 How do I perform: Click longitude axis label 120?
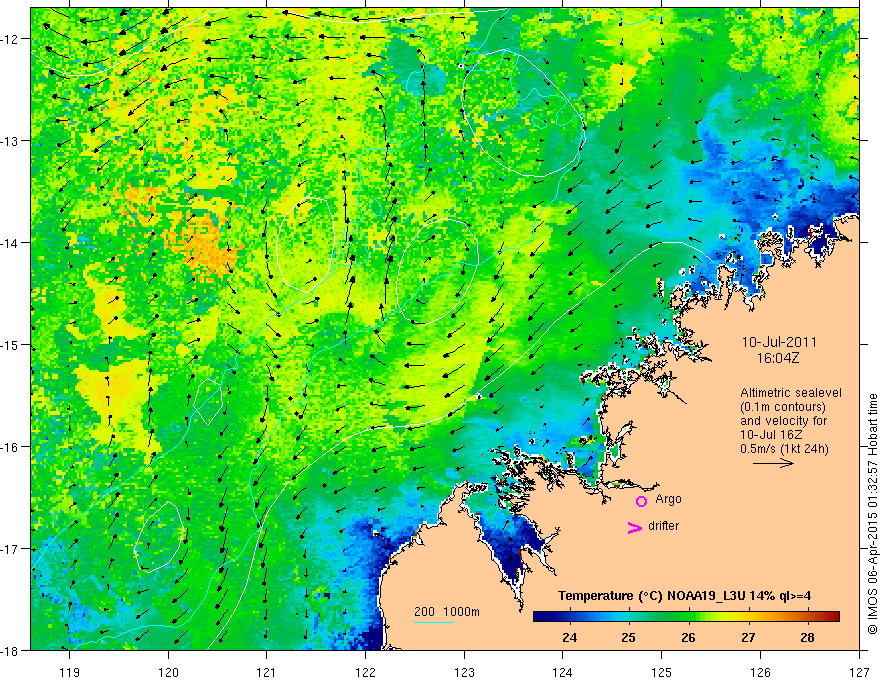pyautogui.click(x=168, y=672)
